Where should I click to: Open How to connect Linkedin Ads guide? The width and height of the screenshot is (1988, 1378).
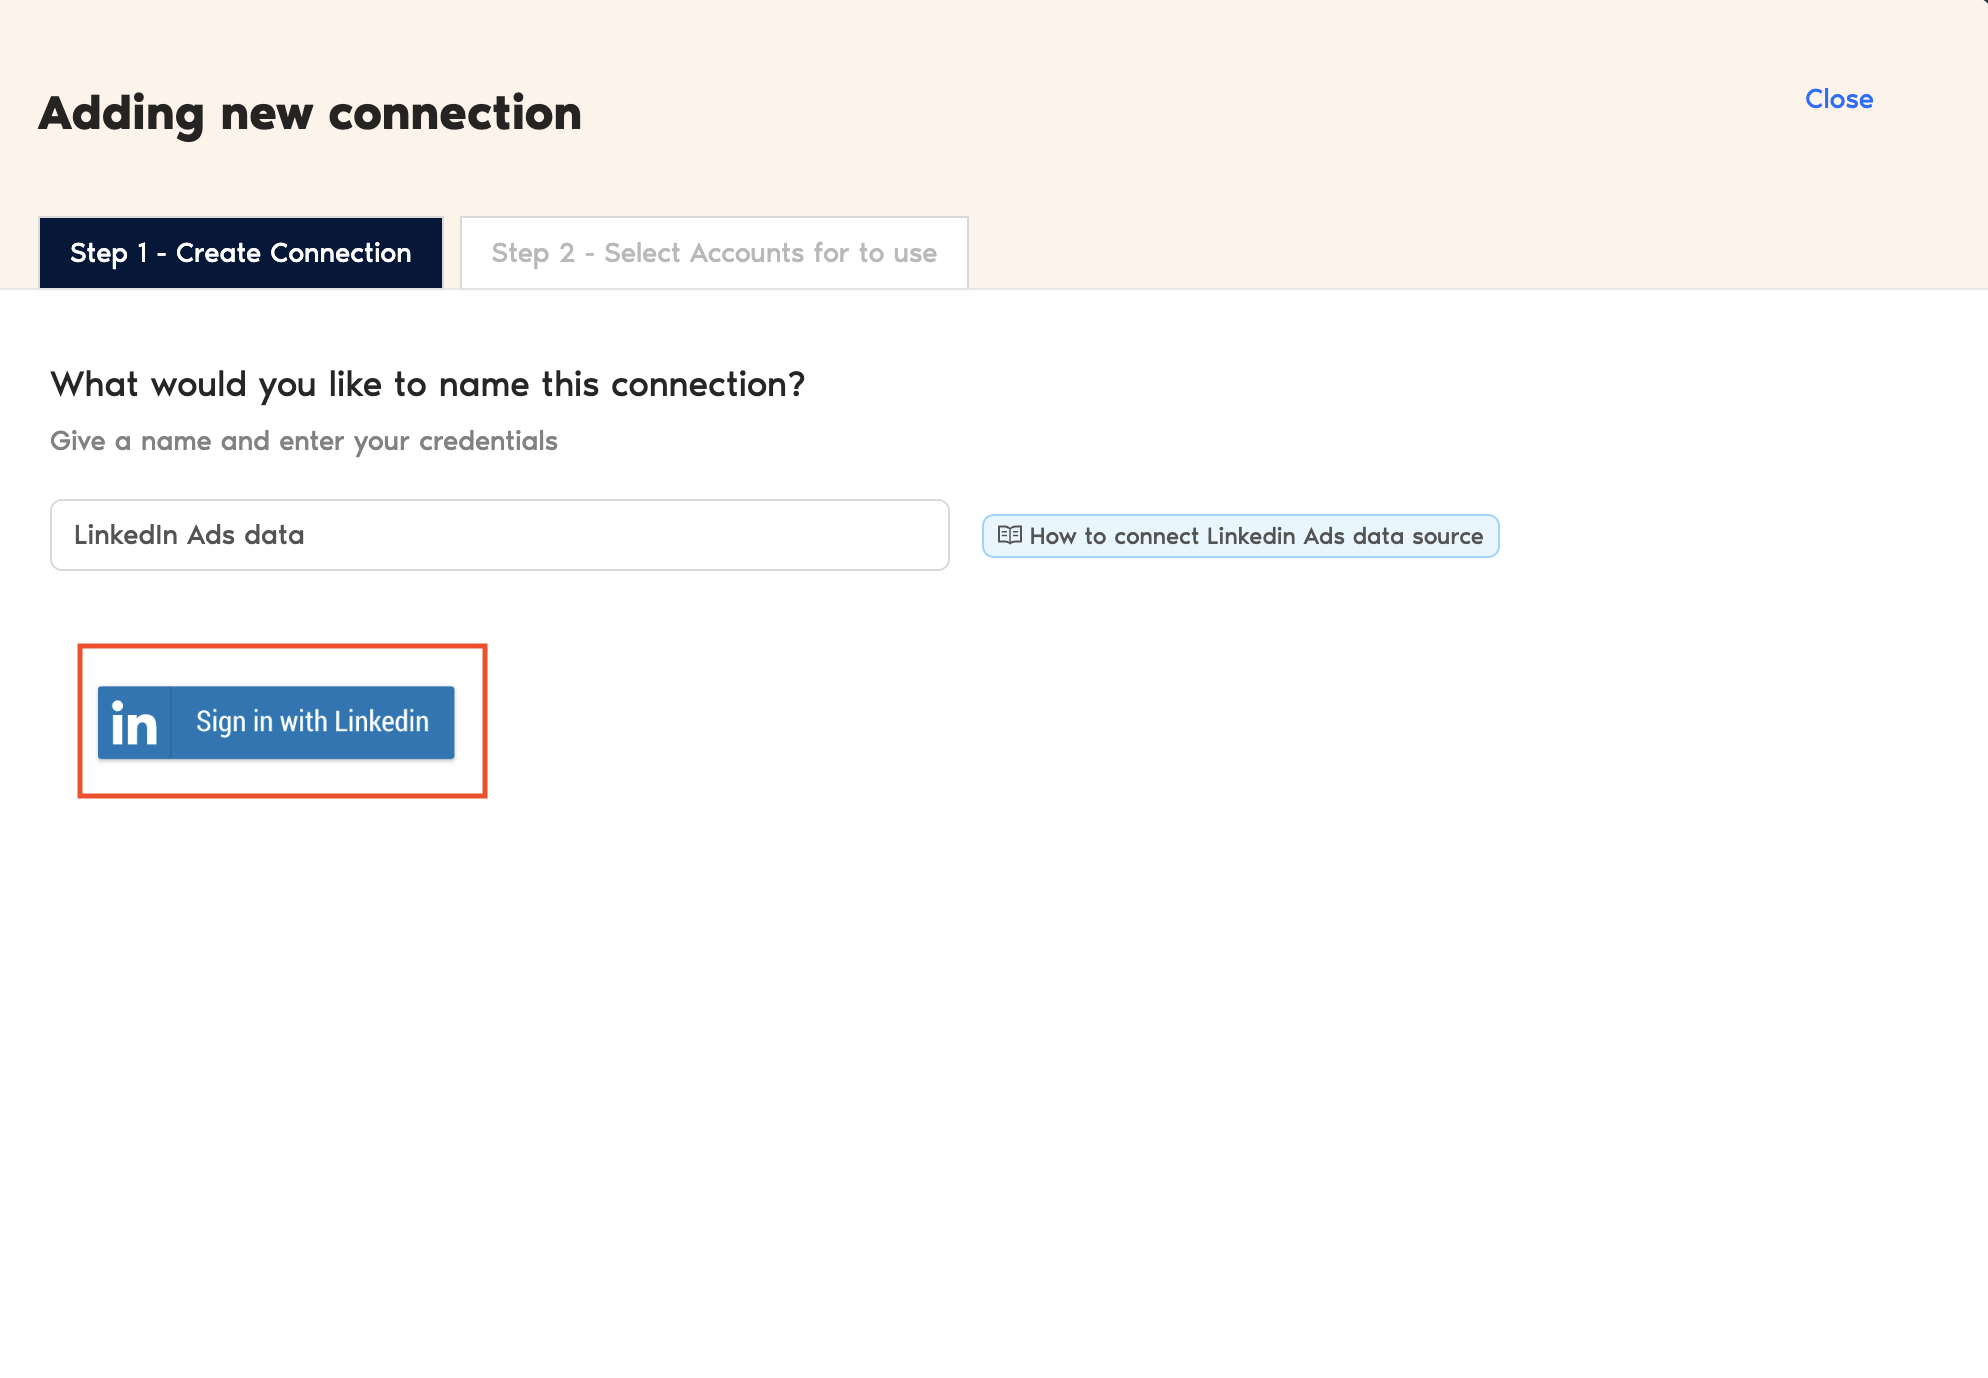1240,536
